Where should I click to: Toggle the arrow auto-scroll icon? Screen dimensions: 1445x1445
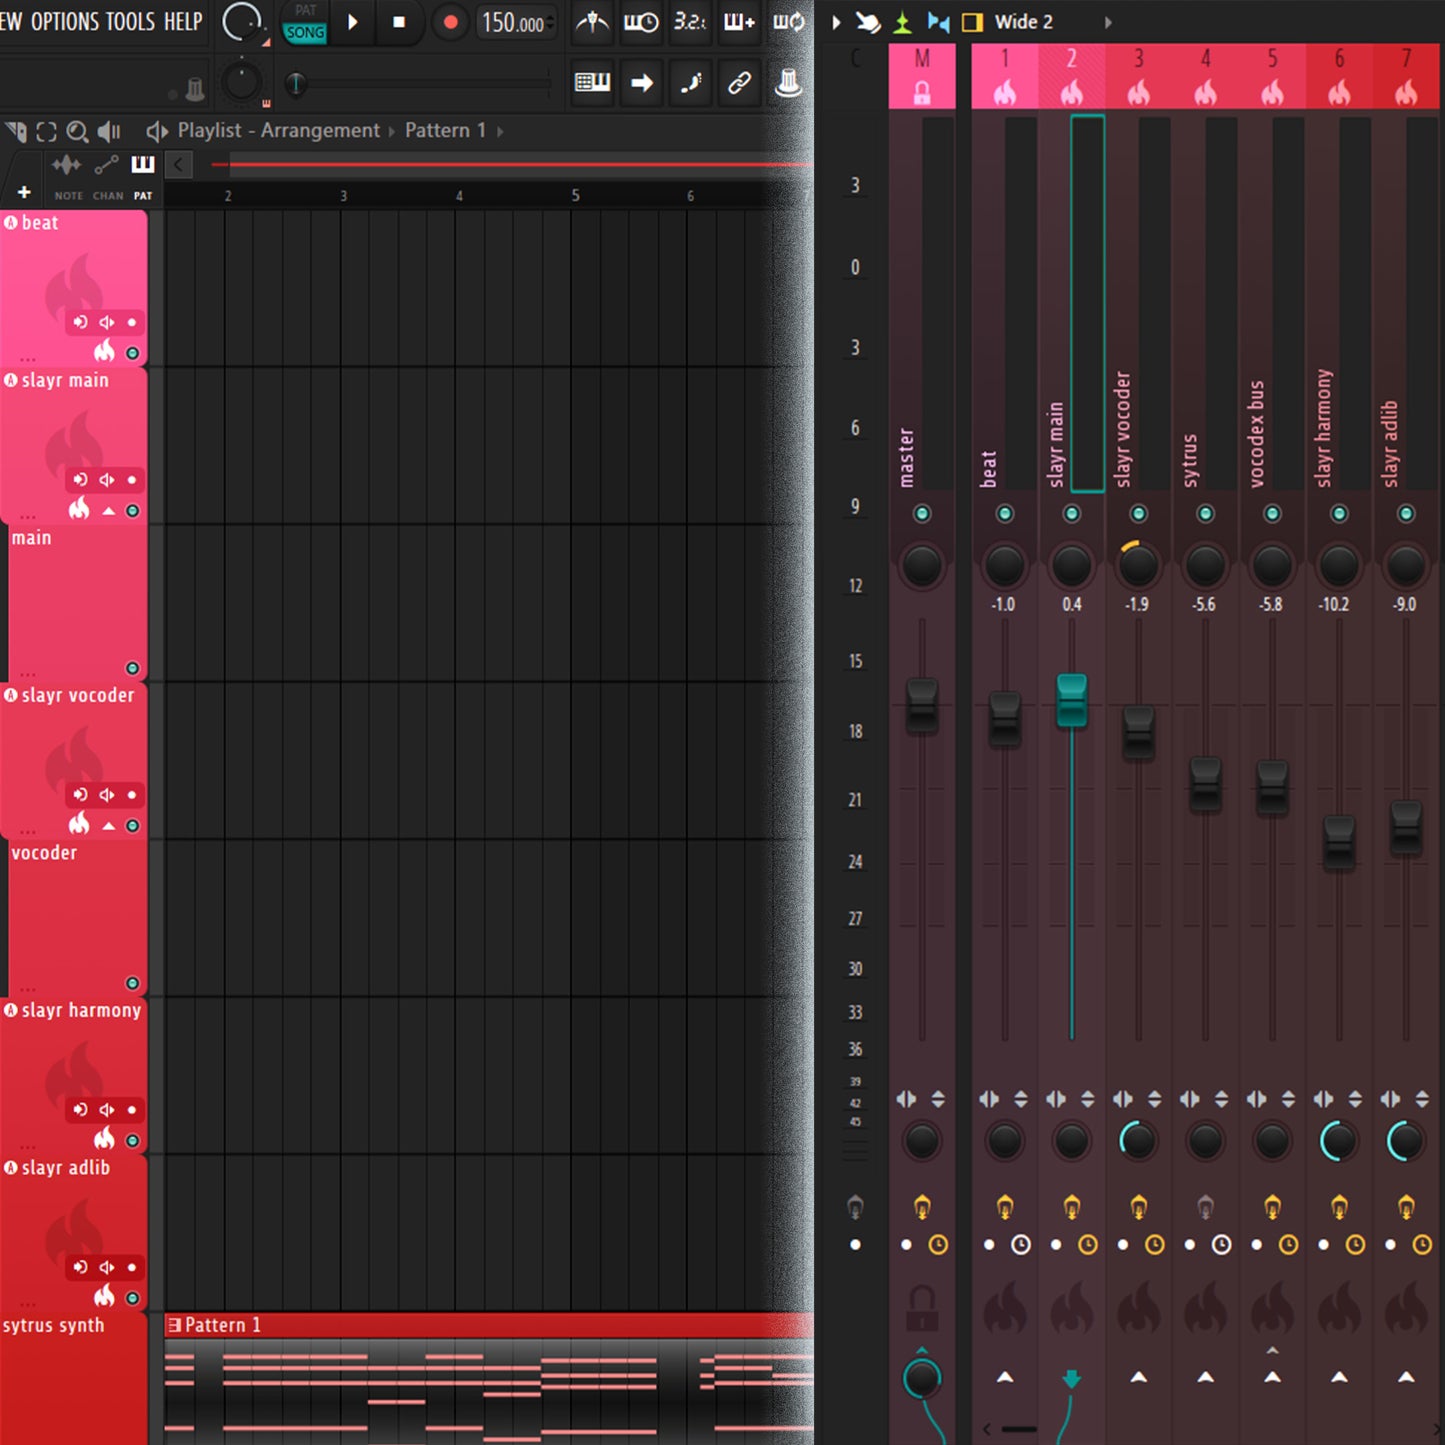(642, 82)
